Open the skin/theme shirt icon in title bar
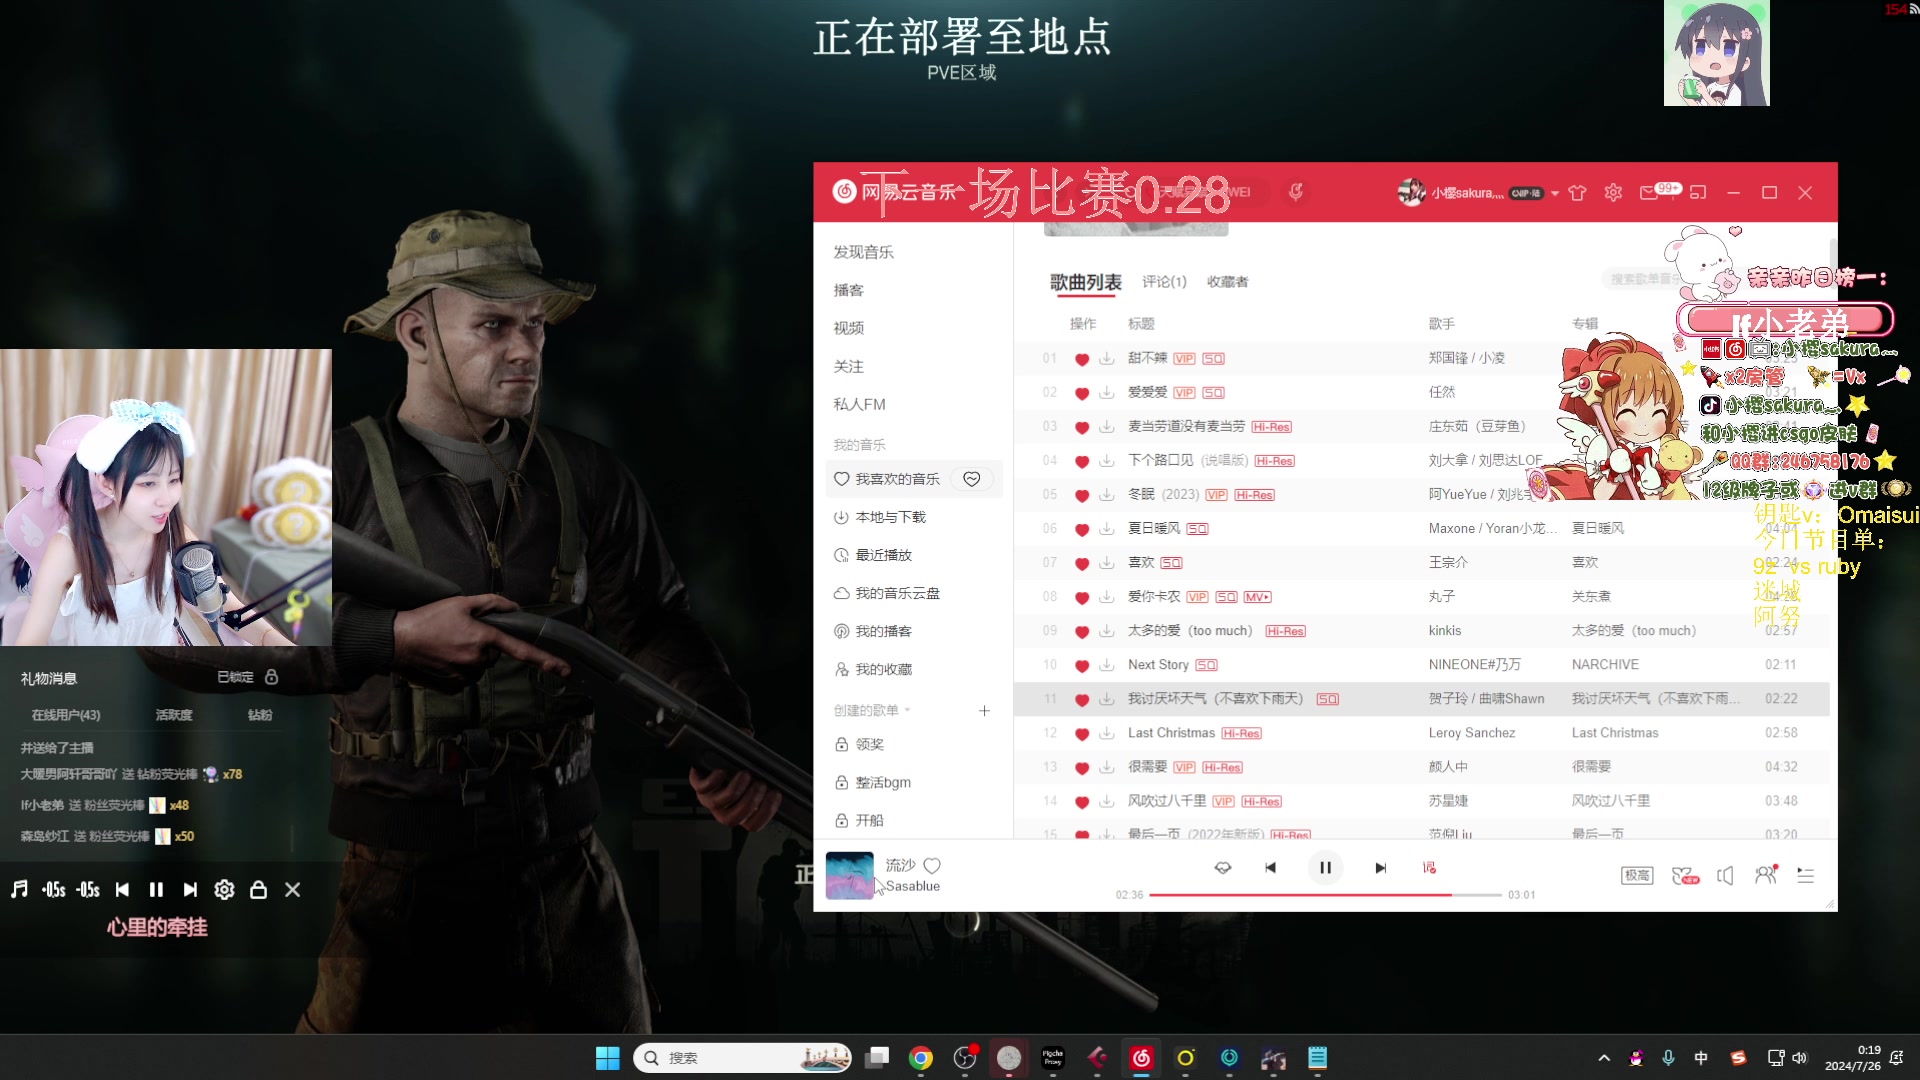 [1577, 193]
